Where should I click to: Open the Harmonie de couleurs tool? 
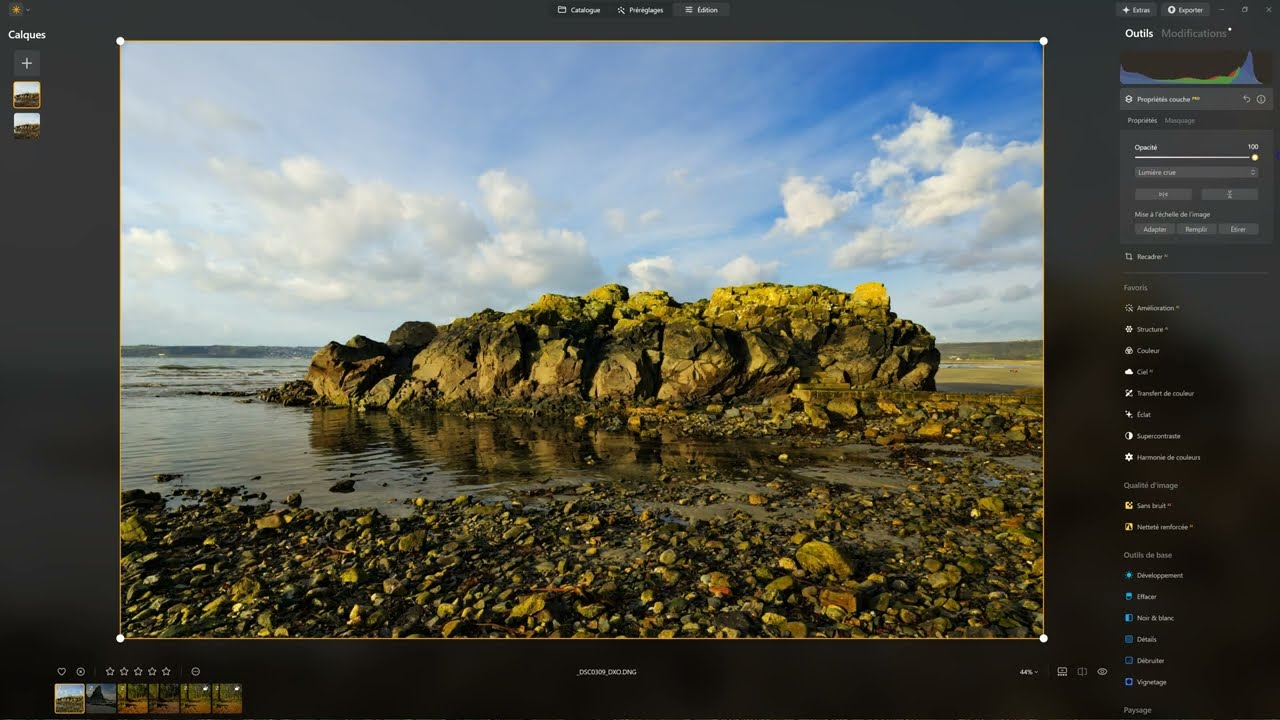(x=1162, y=457)
